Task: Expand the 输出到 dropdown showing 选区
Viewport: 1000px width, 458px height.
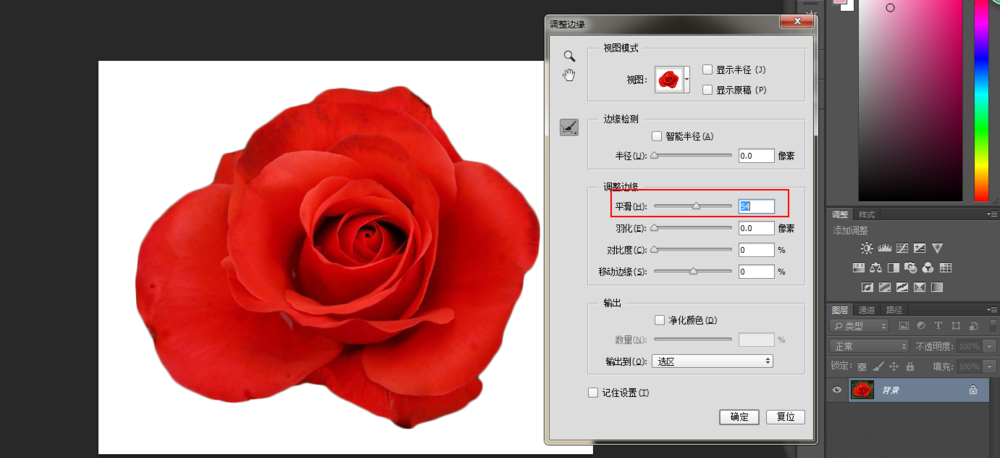Action: pos(712,361)
